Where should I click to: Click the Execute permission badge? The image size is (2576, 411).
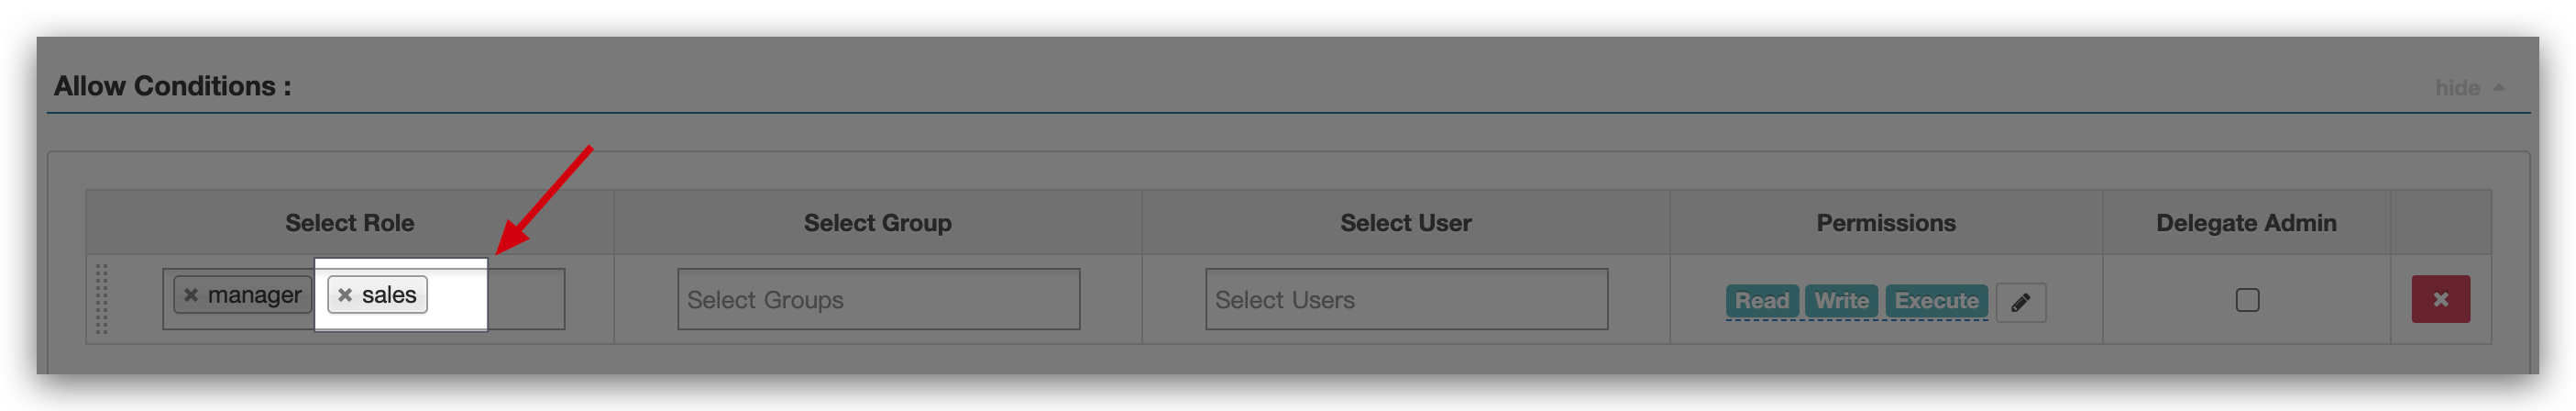pyautogui.click(x=1936, y=300)
